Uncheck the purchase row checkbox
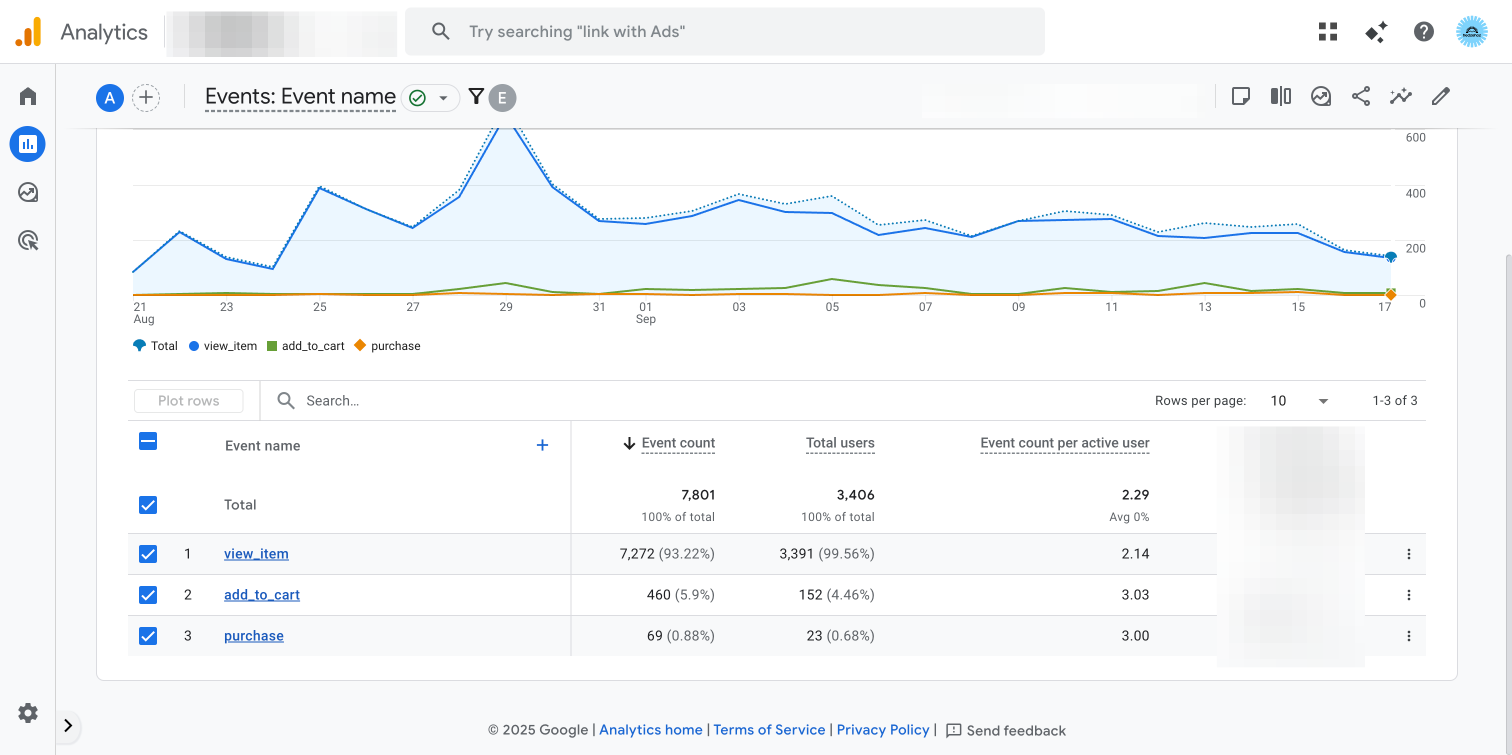The height and width of the screenshot is (755, 1512). pos(148,636)
